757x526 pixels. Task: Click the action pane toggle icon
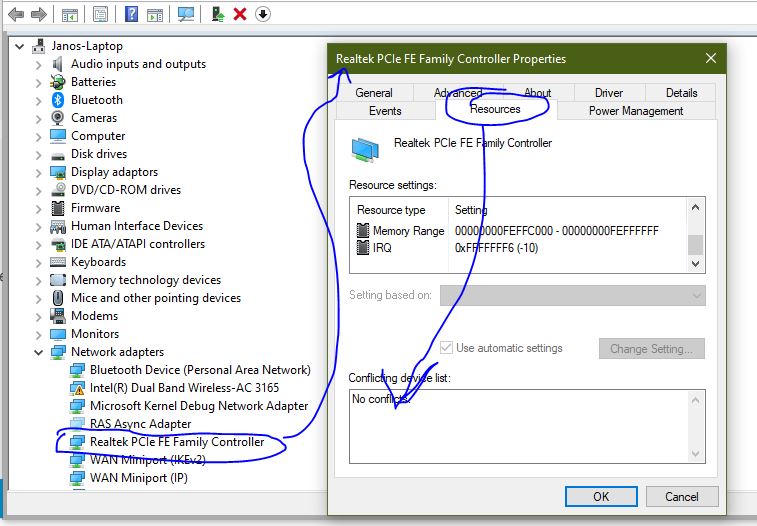point(155,14)
